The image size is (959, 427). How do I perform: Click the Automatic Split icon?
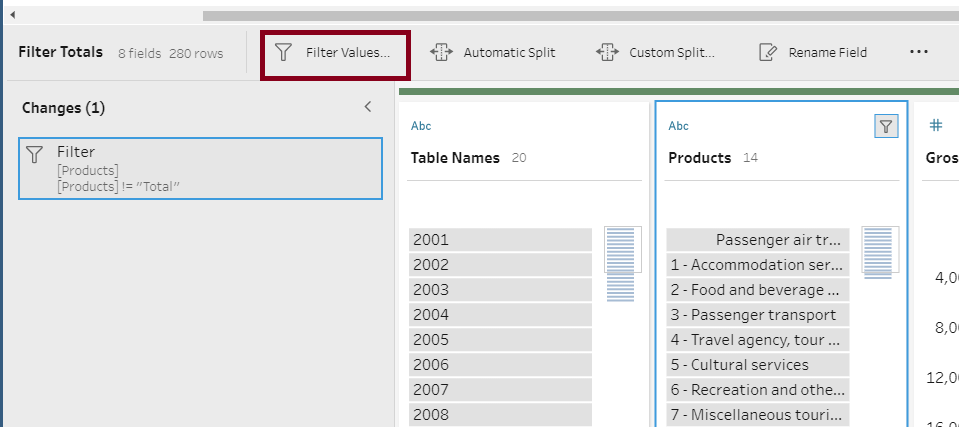pos(442,52)
